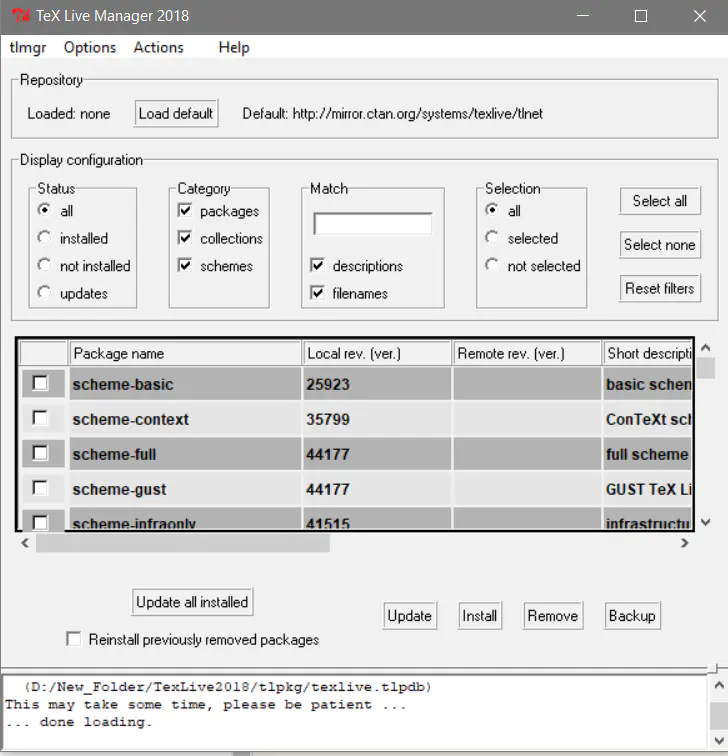Click the Update all installed button
The width and height of the screenshot is (728, 756).
(192, 602)
